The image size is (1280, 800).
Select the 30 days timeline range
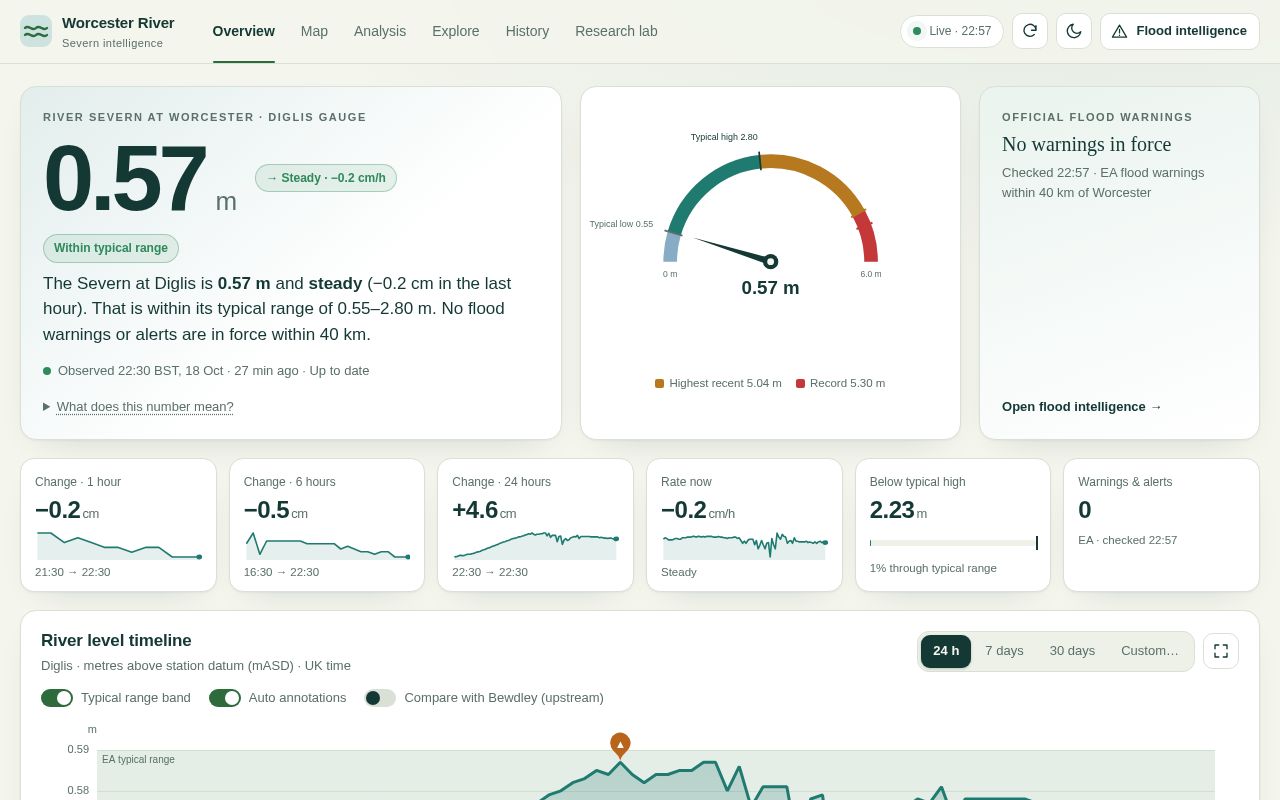tap(1072, 651)
